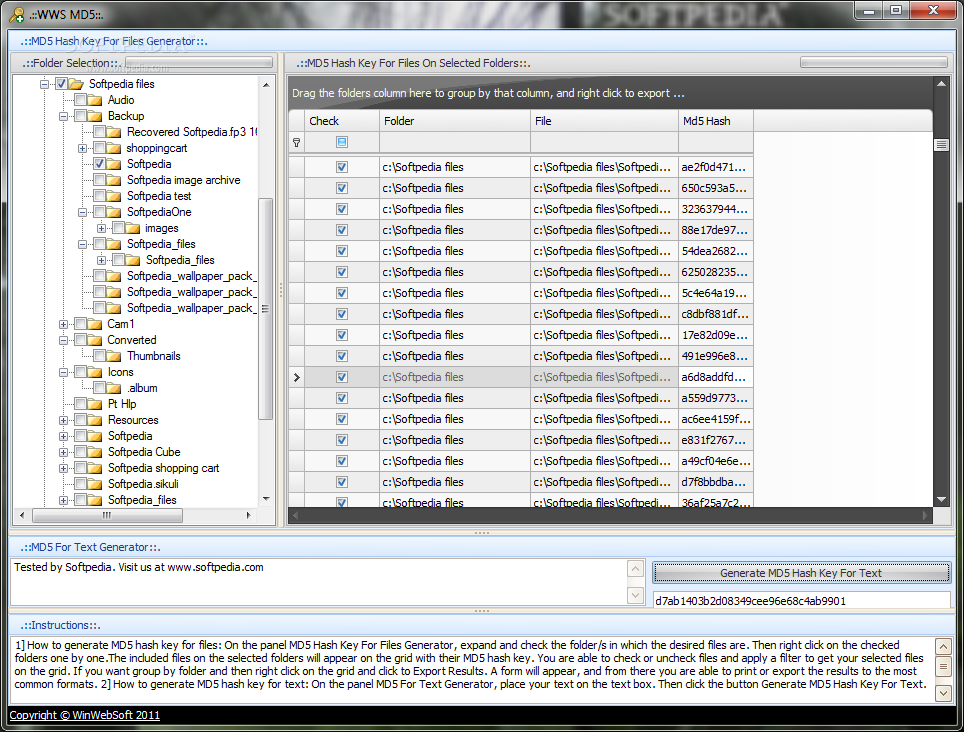Click the WWS MD5 app title icon

tap(17, 14)
